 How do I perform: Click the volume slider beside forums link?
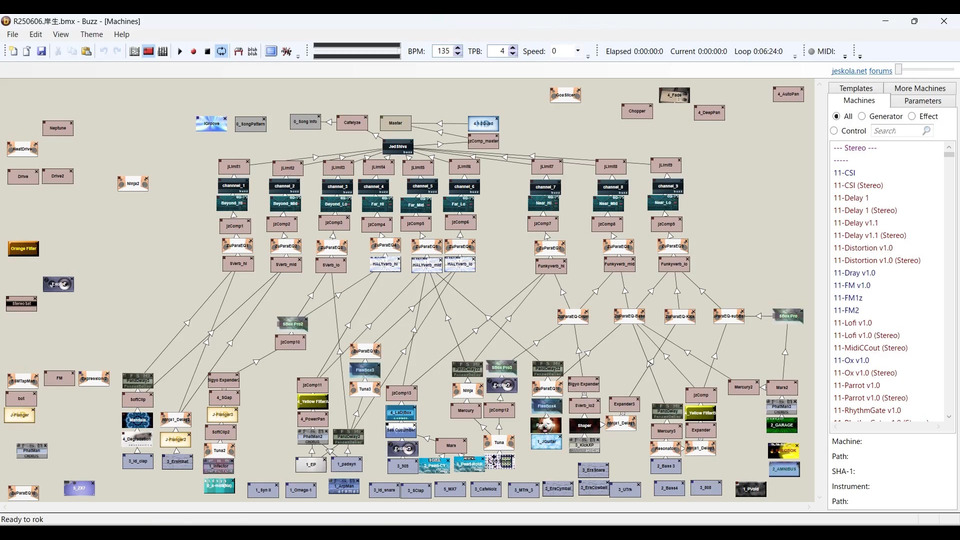(x=925, y=70)
